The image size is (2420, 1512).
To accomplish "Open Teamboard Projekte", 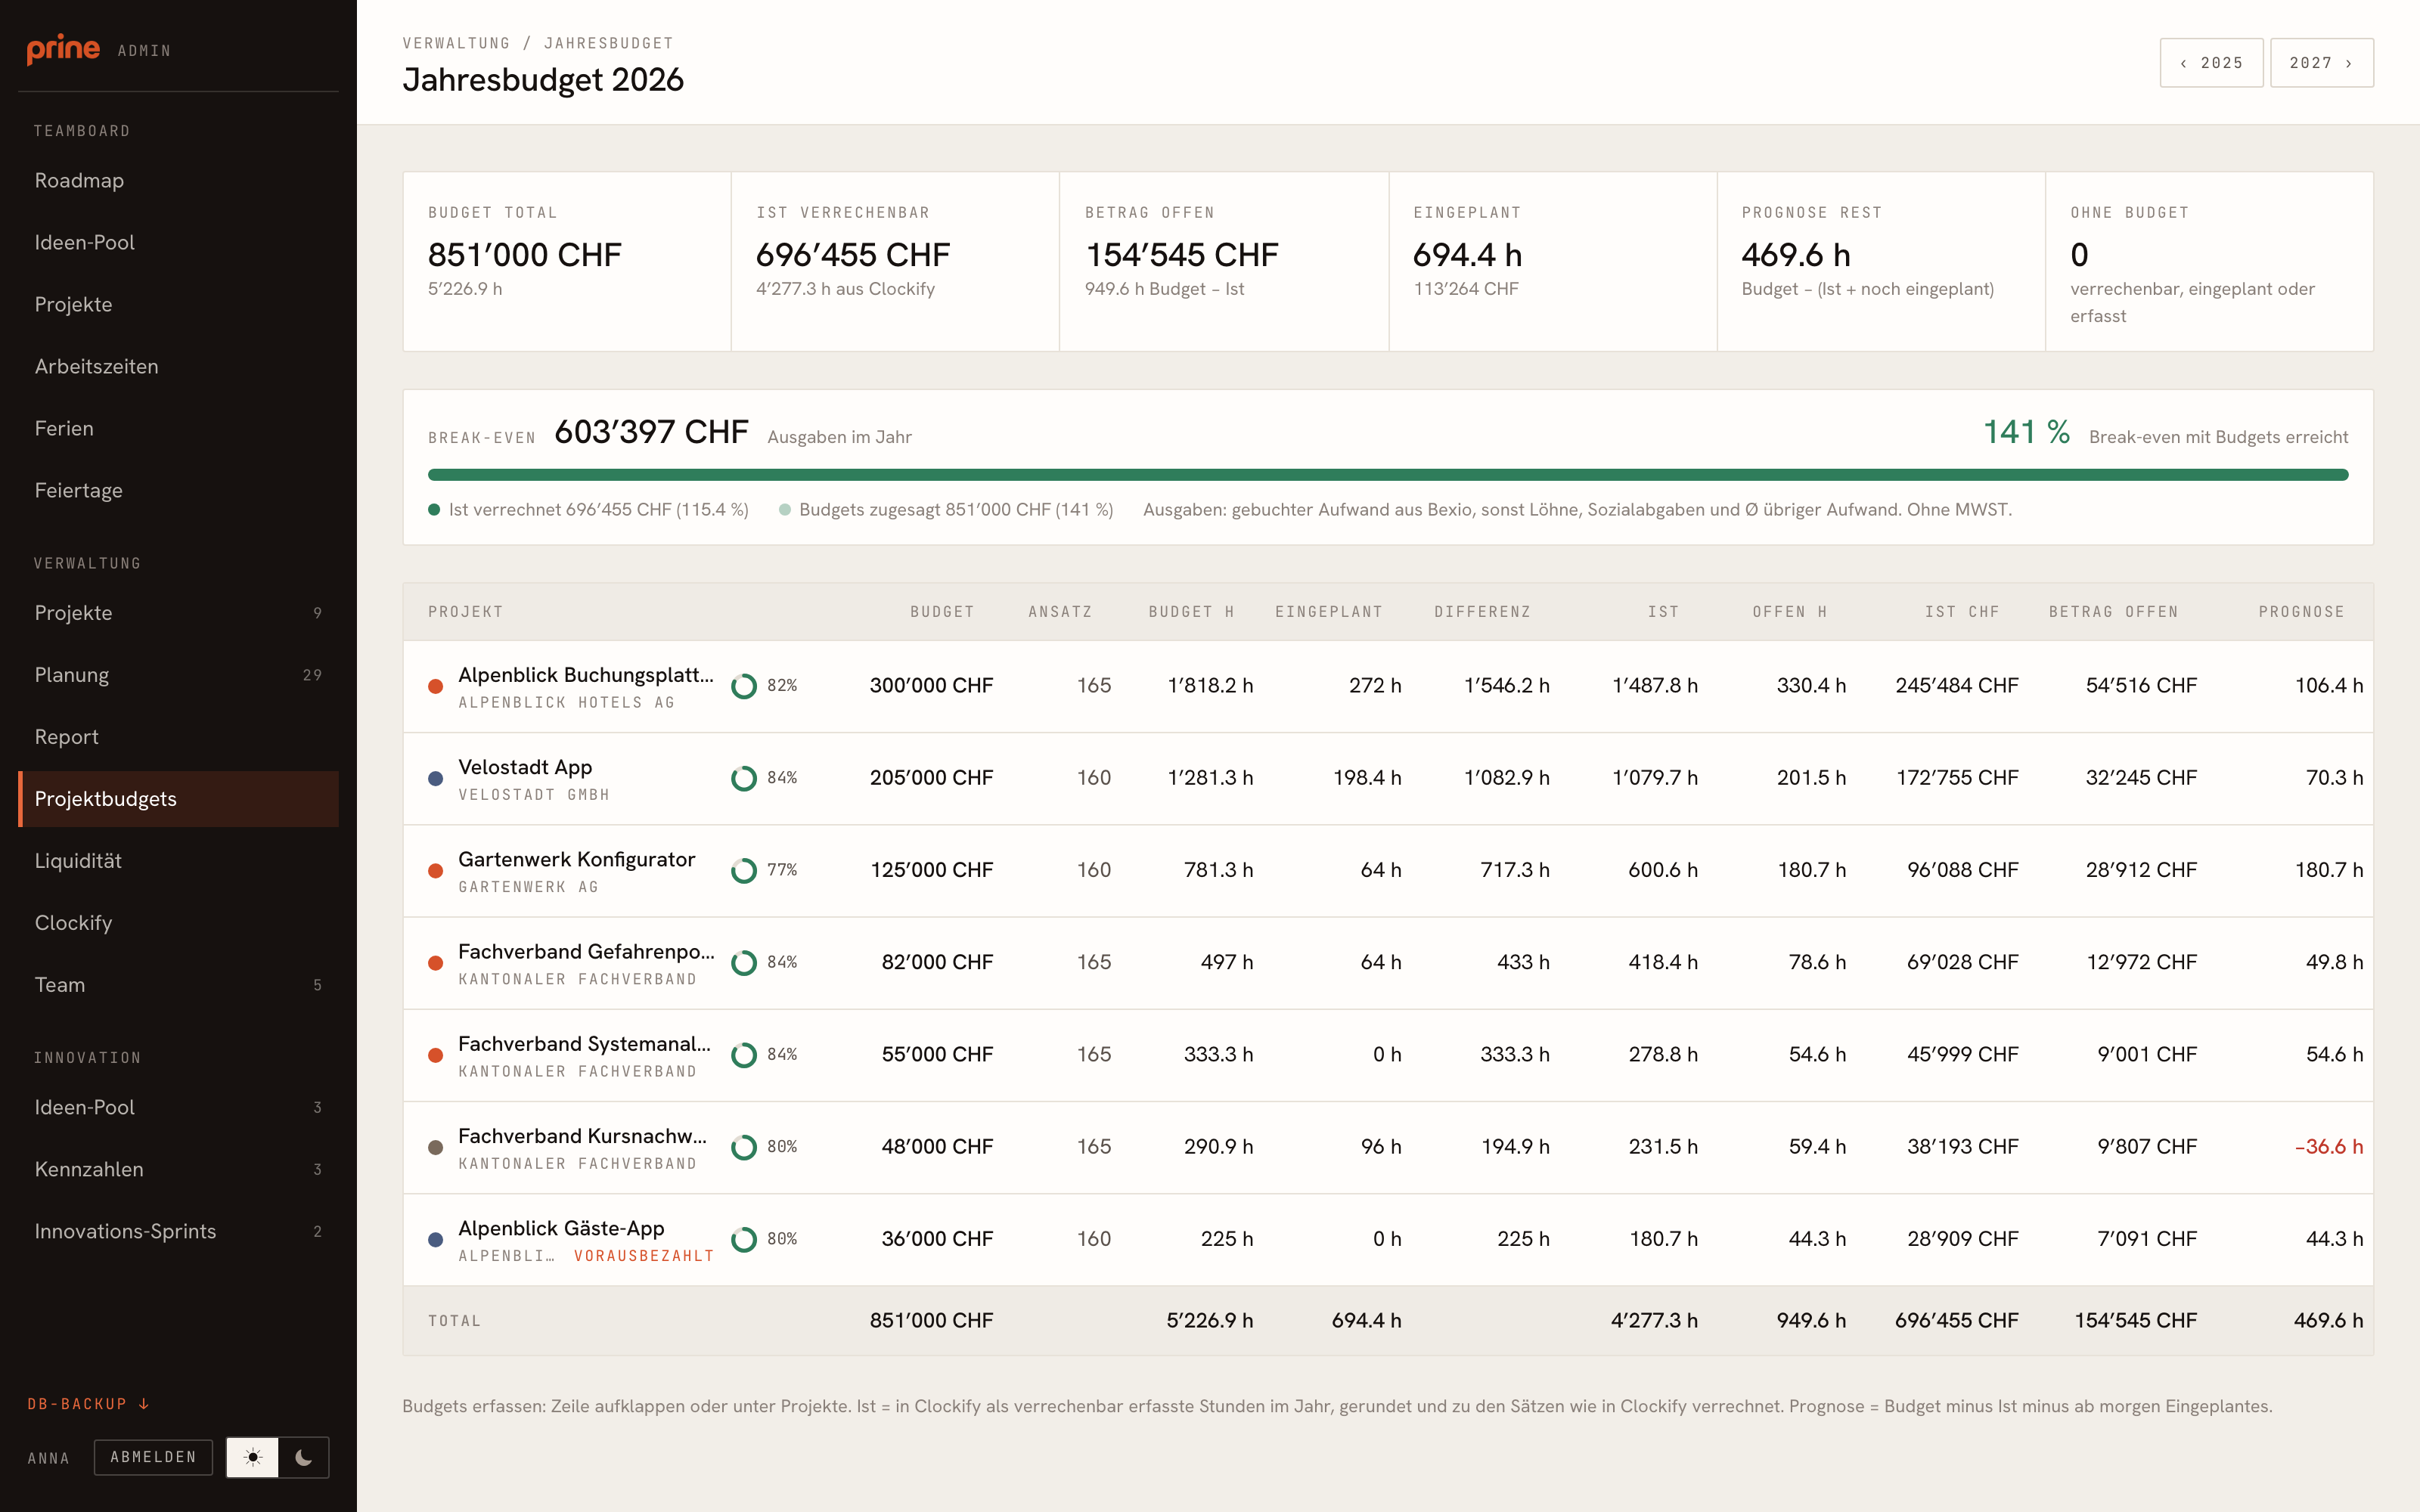I will [178, 305].
